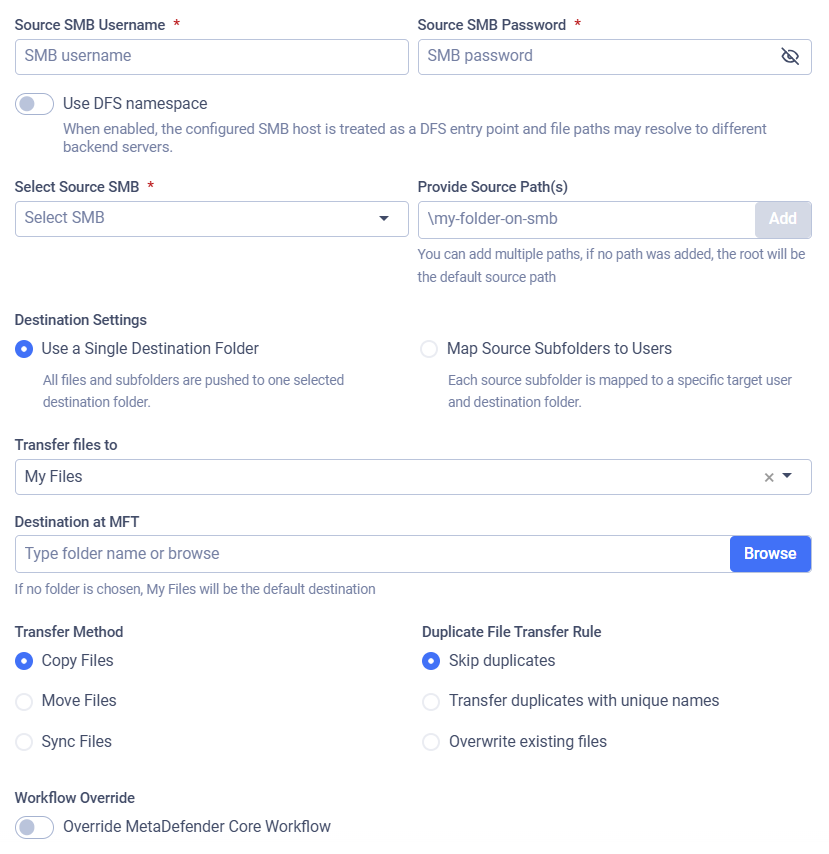Click the source path \my-folder-on-smb field
This screenshot has height=854, width=829.
click(x=587, y=219)
